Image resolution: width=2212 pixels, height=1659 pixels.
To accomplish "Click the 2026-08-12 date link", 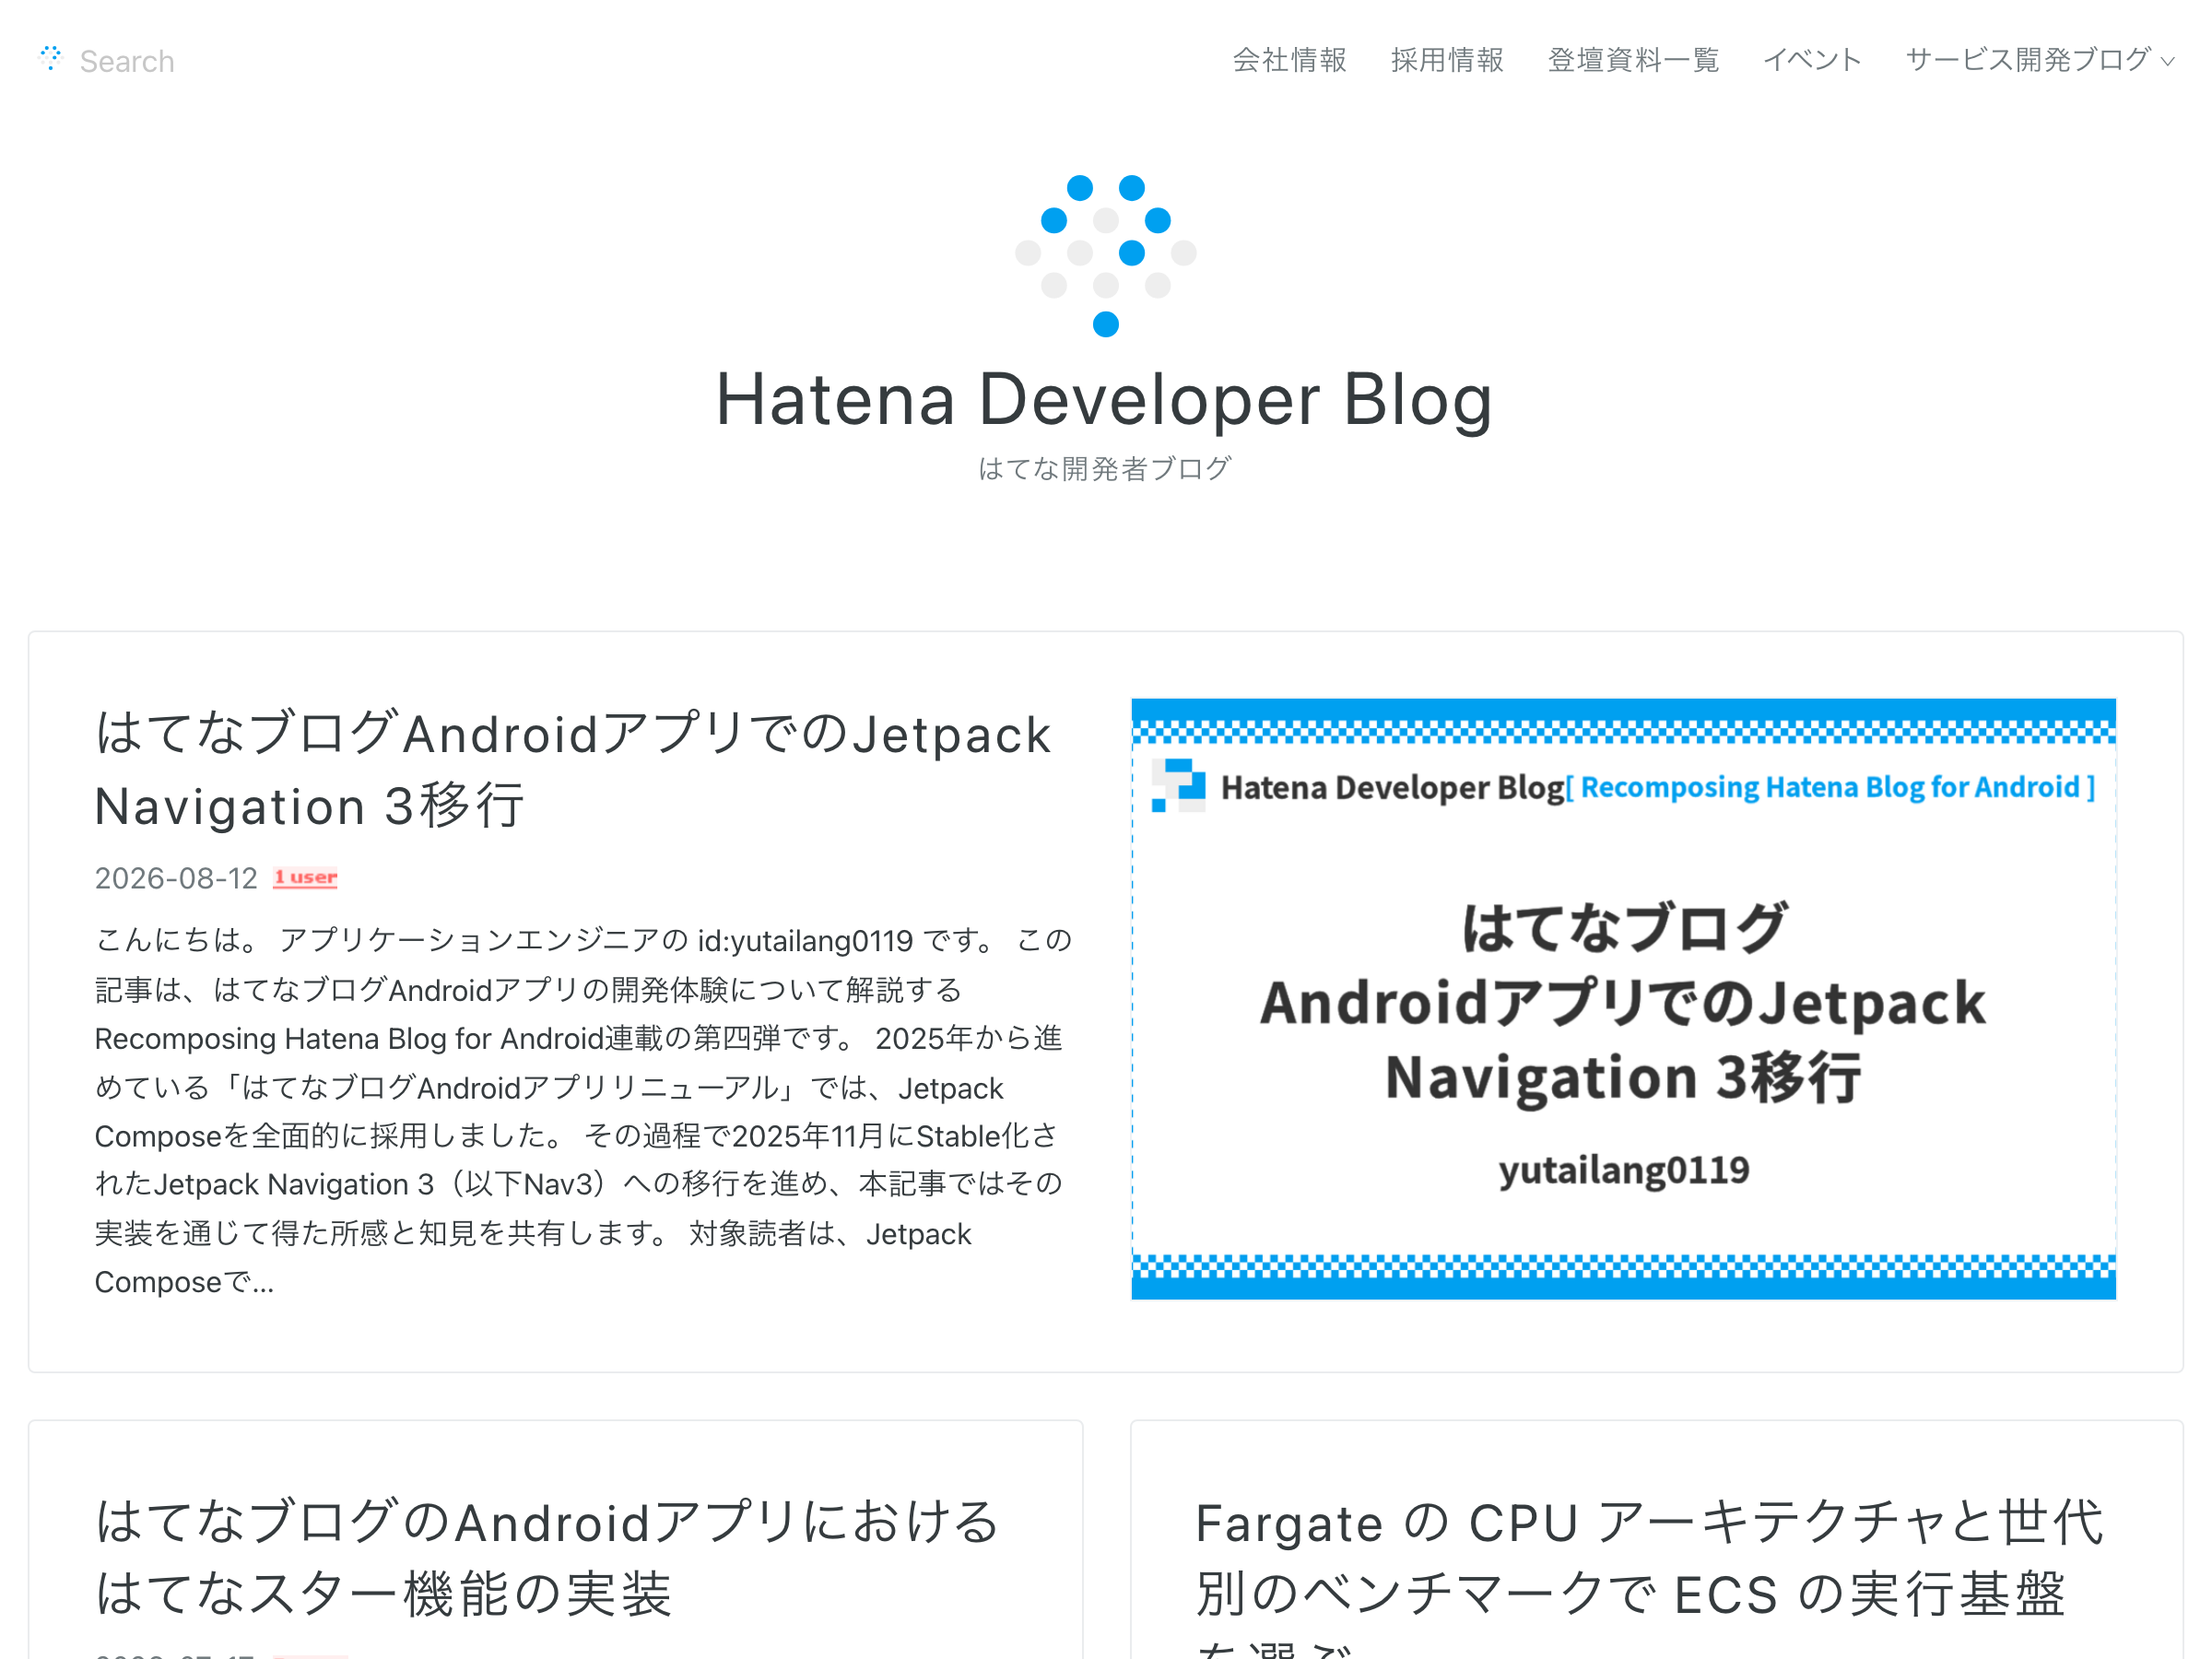I will coord(176,878).
